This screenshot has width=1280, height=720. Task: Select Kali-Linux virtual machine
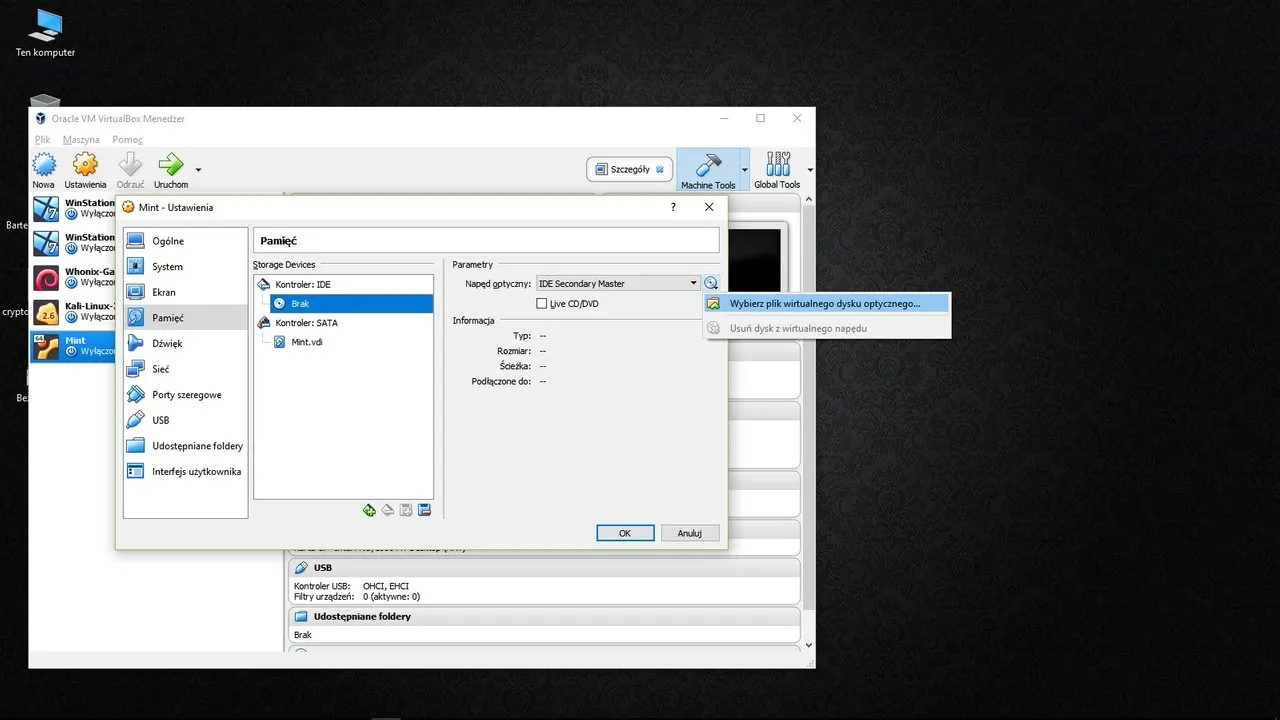74,311
